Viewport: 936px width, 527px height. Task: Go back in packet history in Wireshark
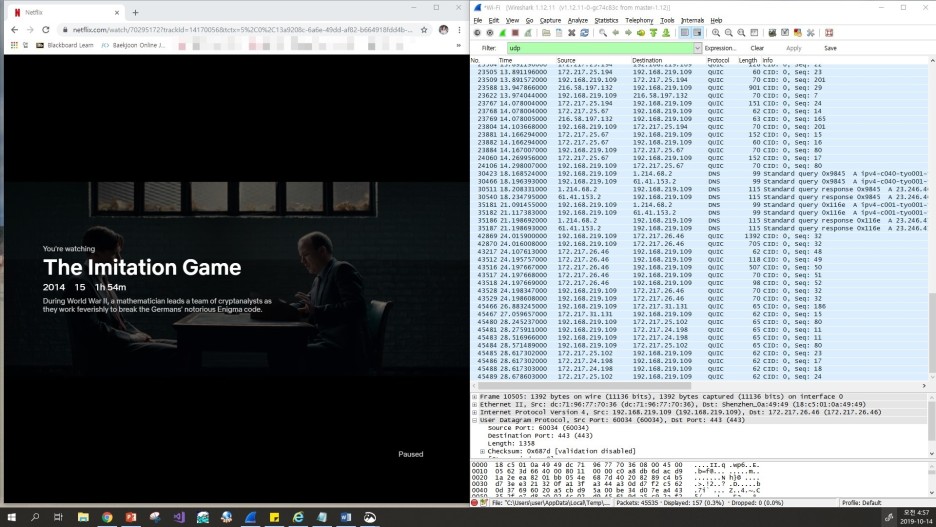click(615, 33)
